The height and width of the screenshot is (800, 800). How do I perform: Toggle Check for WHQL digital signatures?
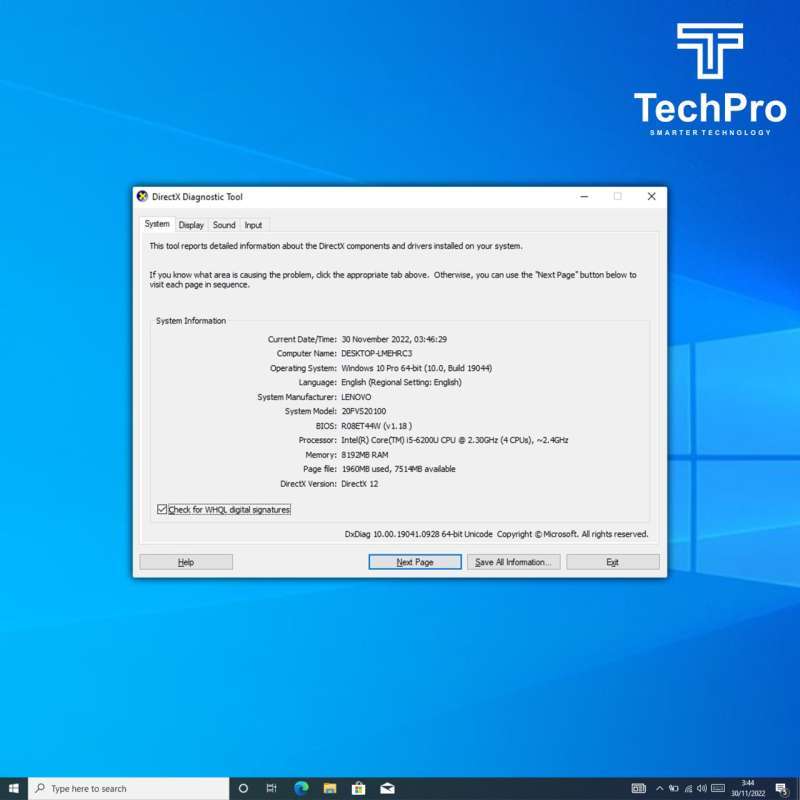(x=162, y=509)
